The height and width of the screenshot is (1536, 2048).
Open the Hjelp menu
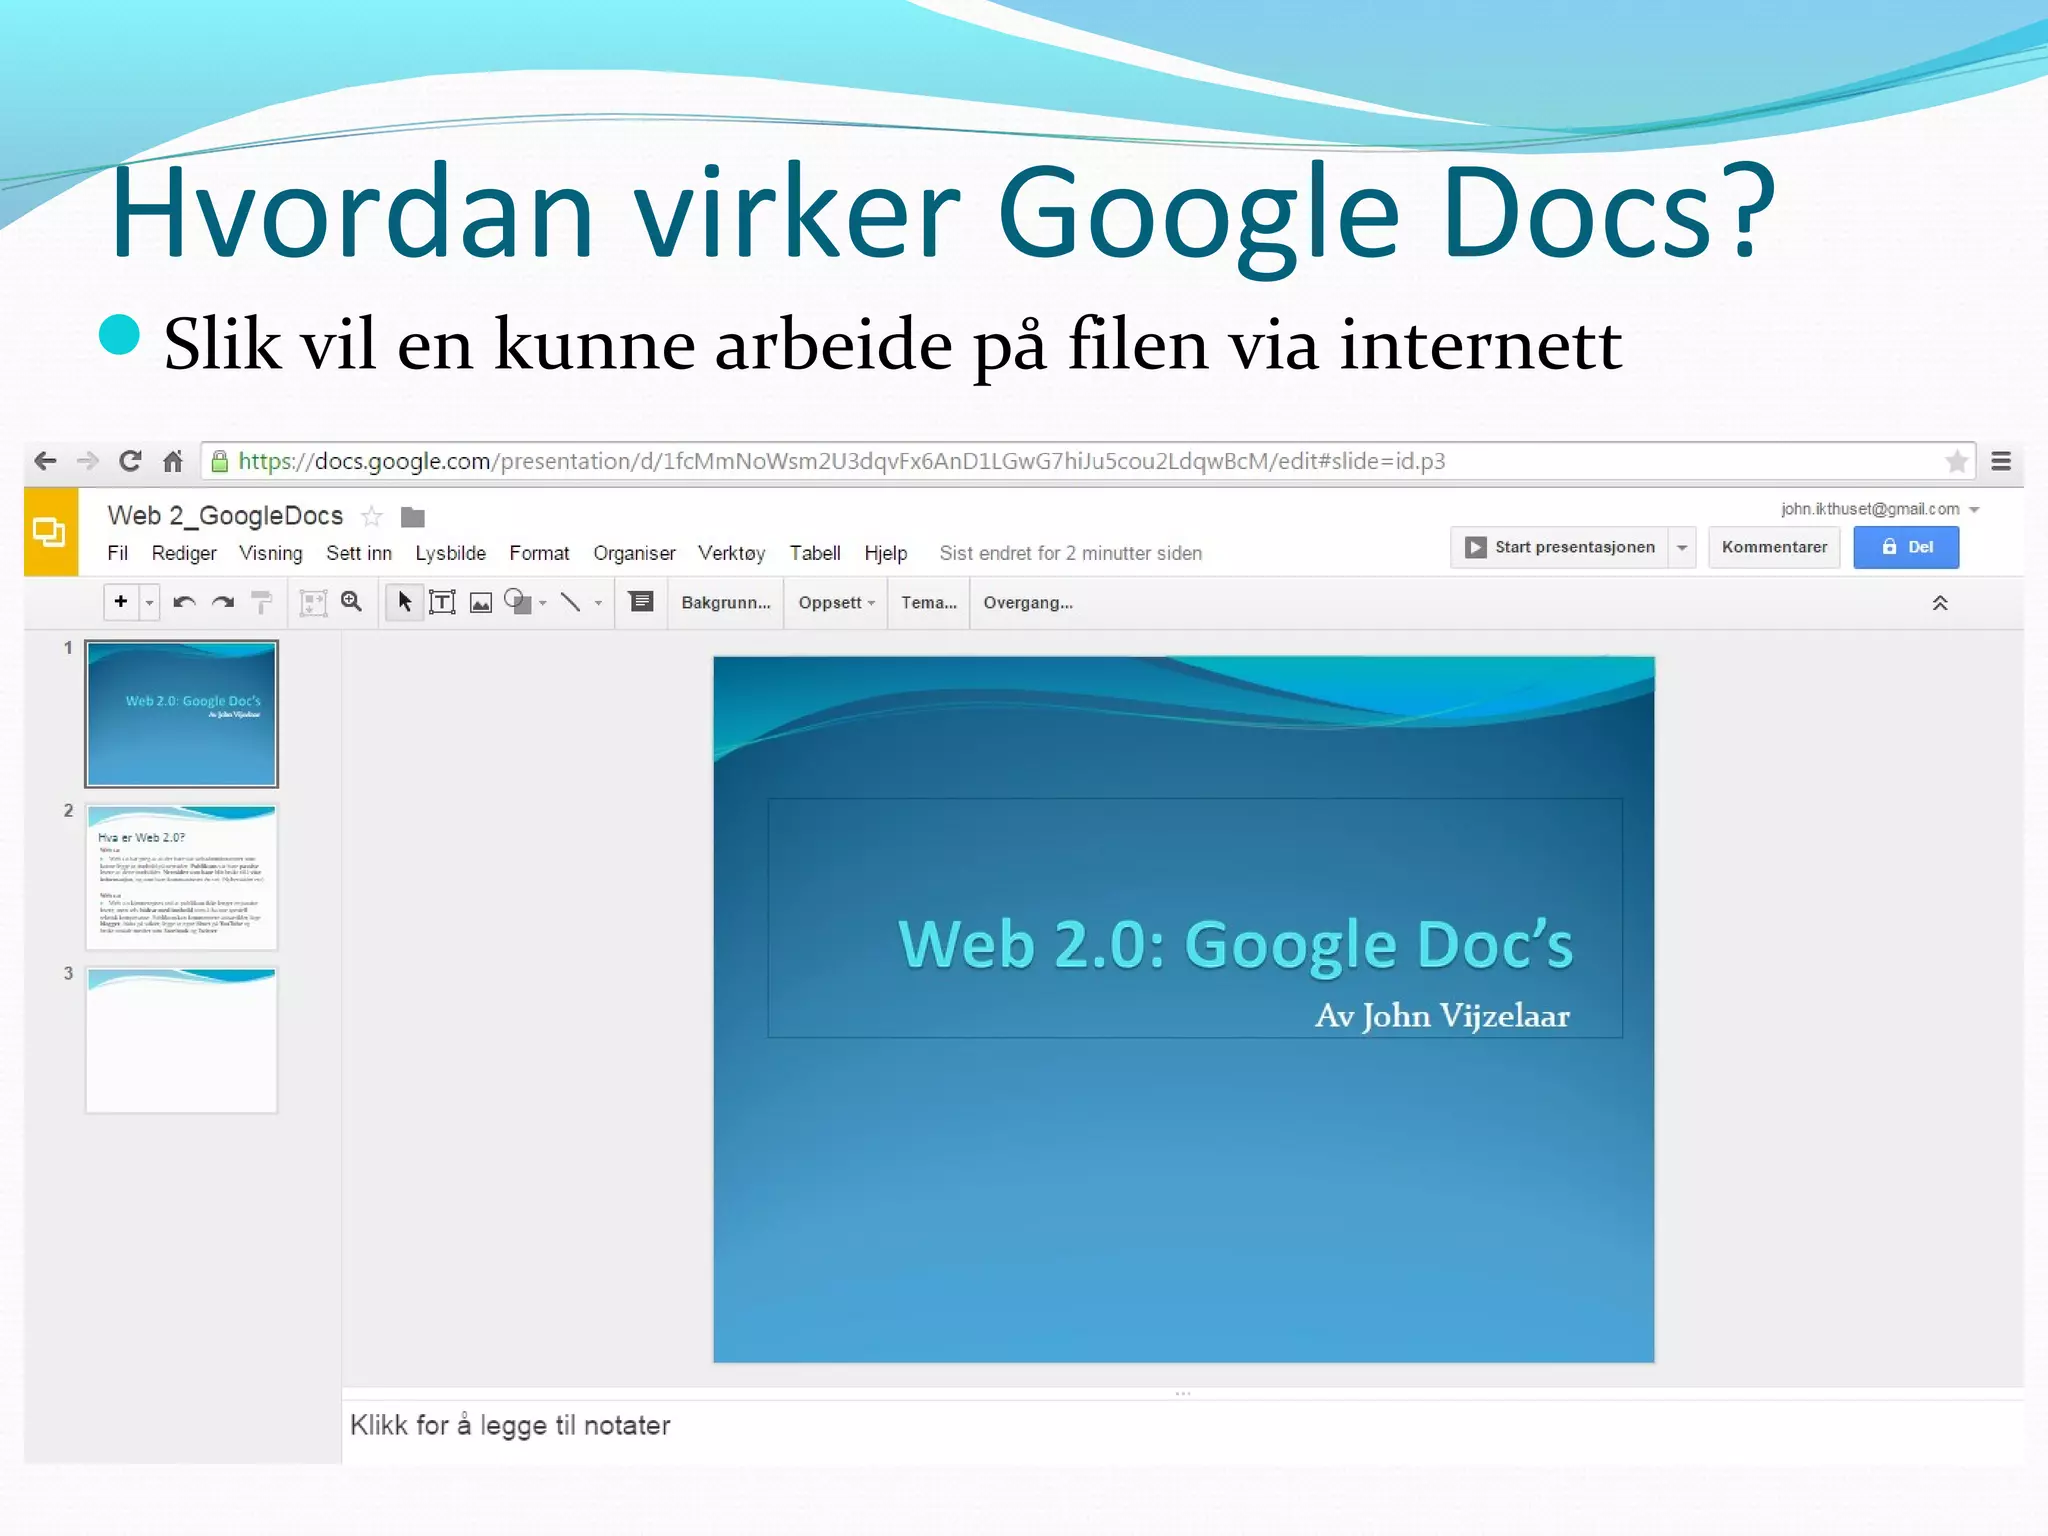point(885,553)
